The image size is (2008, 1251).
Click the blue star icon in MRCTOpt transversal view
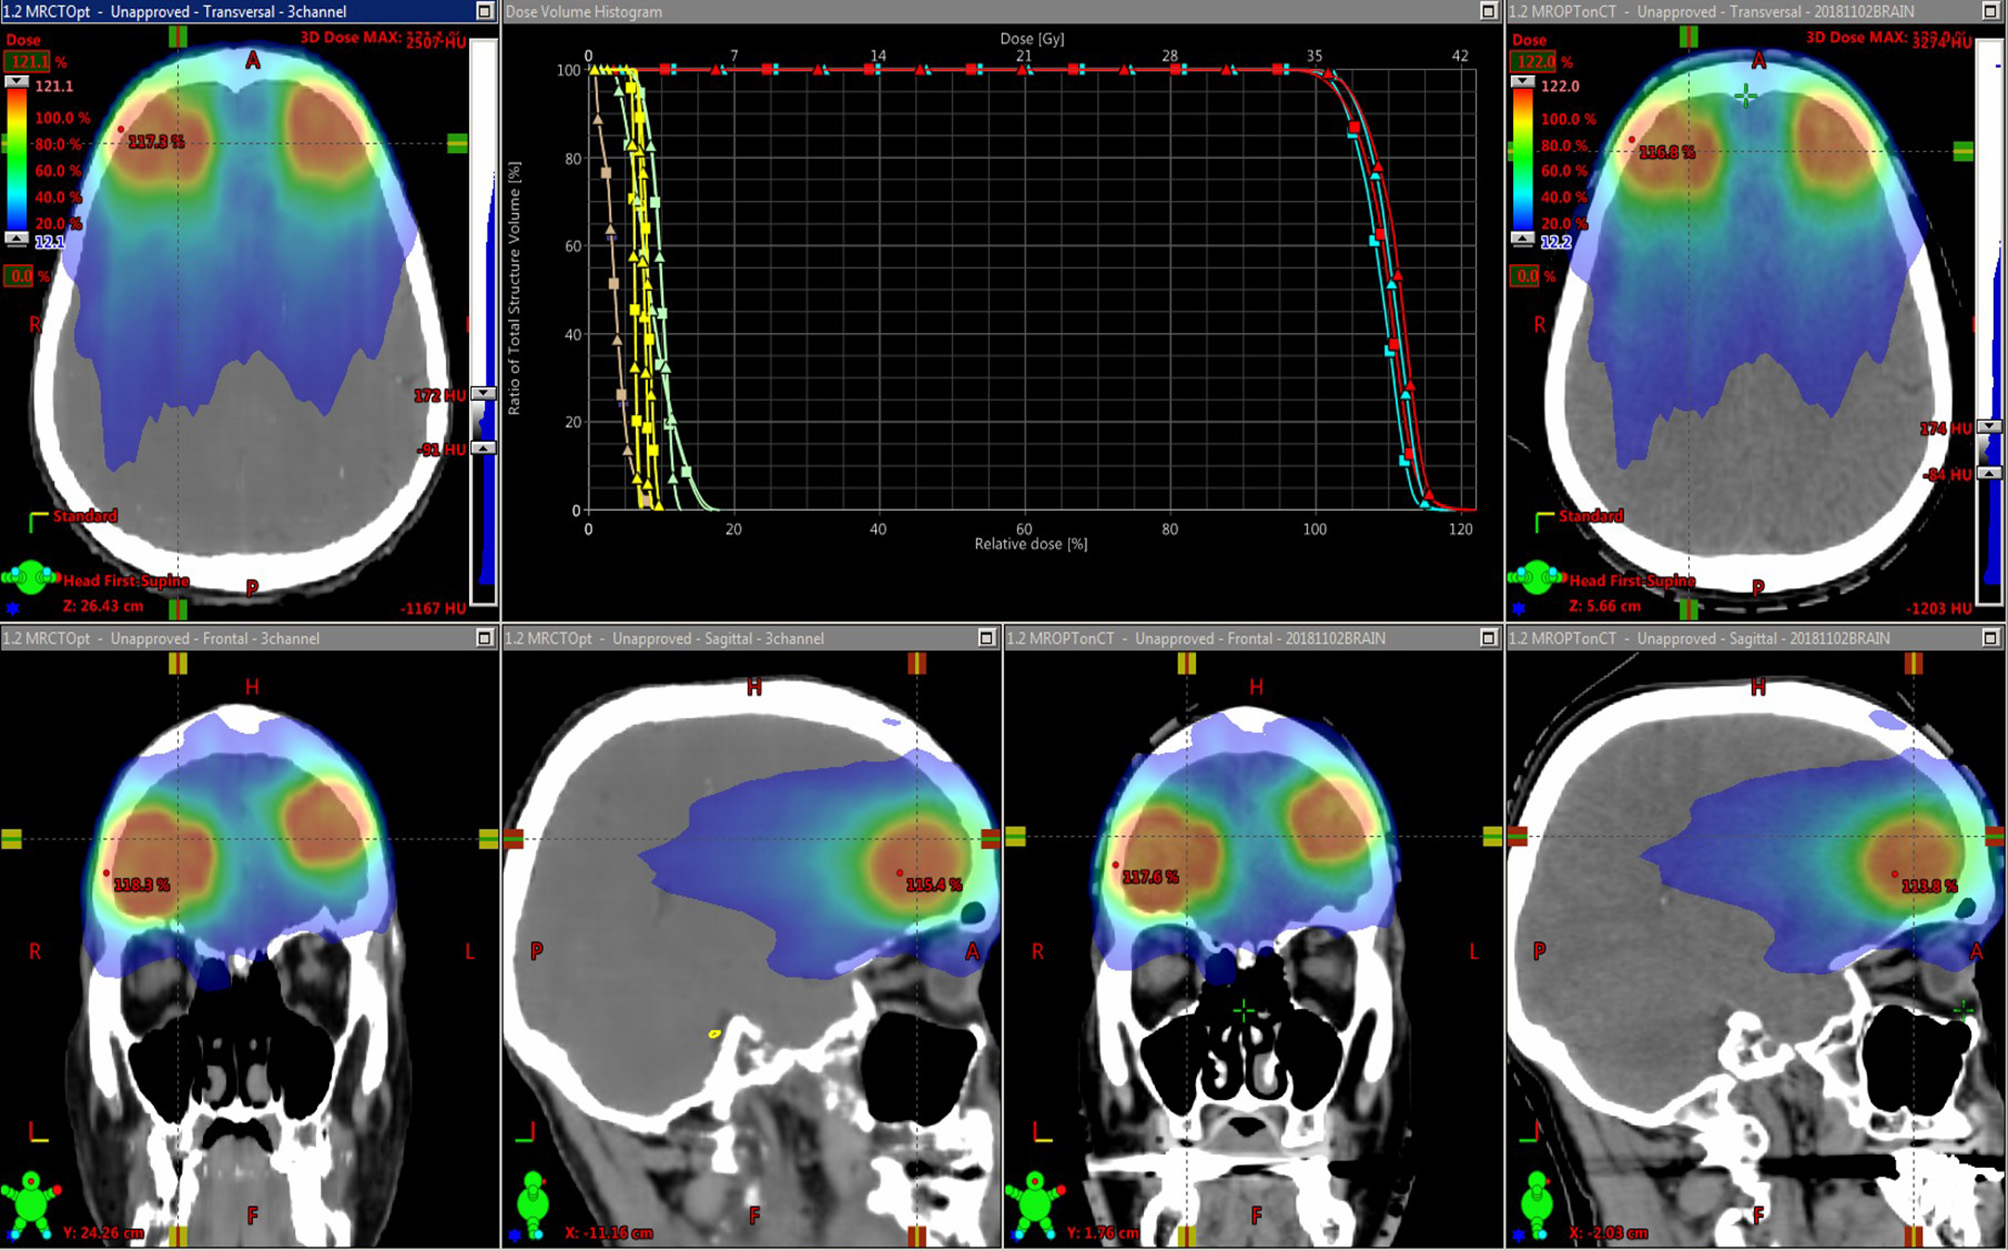(x=13, y=608)
